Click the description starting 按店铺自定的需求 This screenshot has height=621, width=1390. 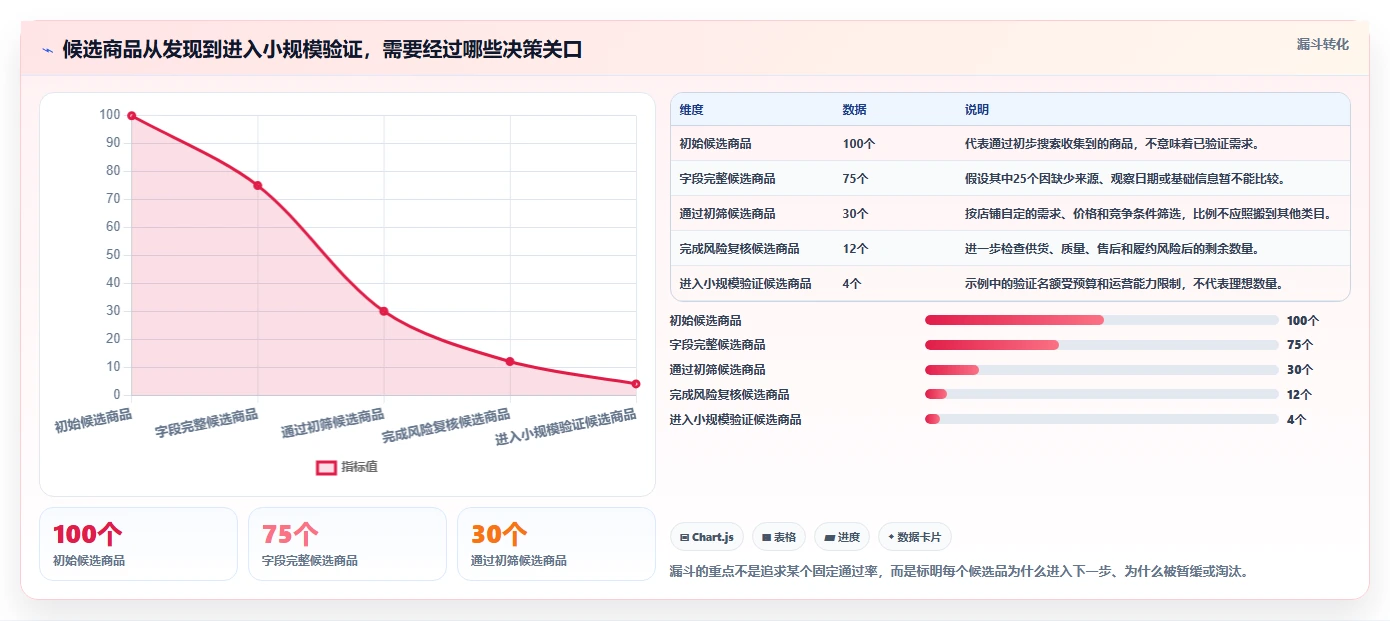[x=1148, y=214]
